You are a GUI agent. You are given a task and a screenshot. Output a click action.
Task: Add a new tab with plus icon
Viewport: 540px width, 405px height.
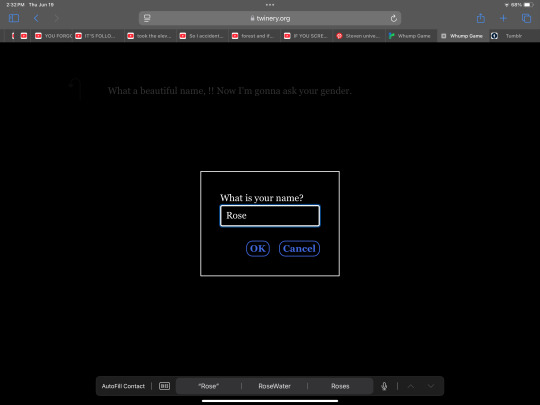(x=503, y=18)
